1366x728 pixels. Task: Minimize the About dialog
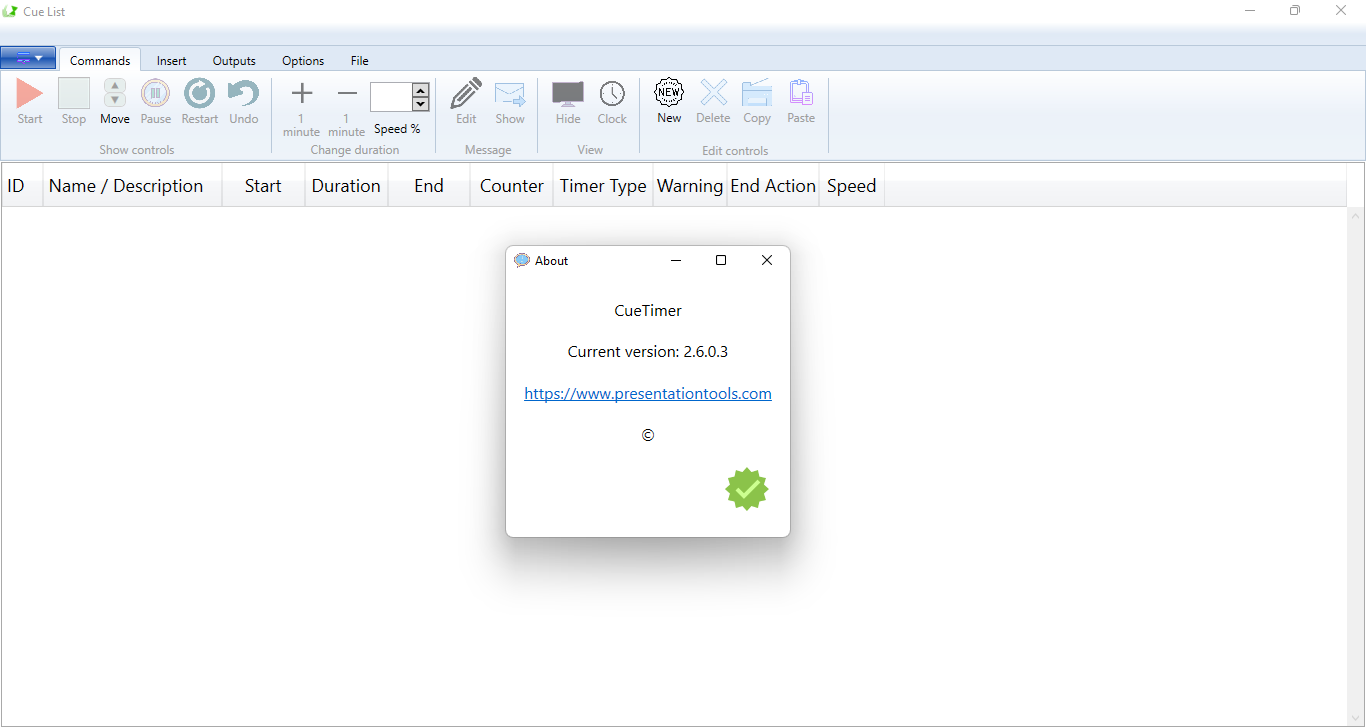pyautogui.click(x=676, y=260)
